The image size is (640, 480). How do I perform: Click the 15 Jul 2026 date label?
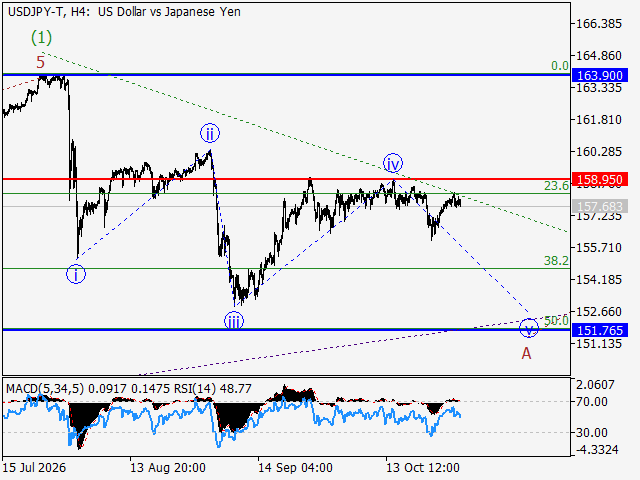pyautogui.click(x=35, y=467)
